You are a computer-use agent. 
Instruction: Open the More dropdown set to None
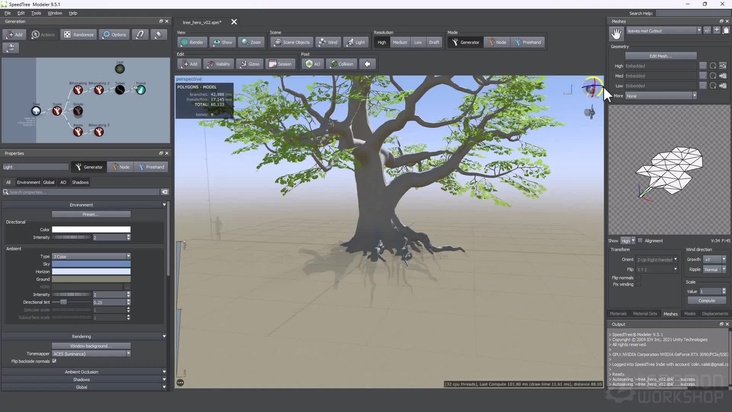click(661, 96)
